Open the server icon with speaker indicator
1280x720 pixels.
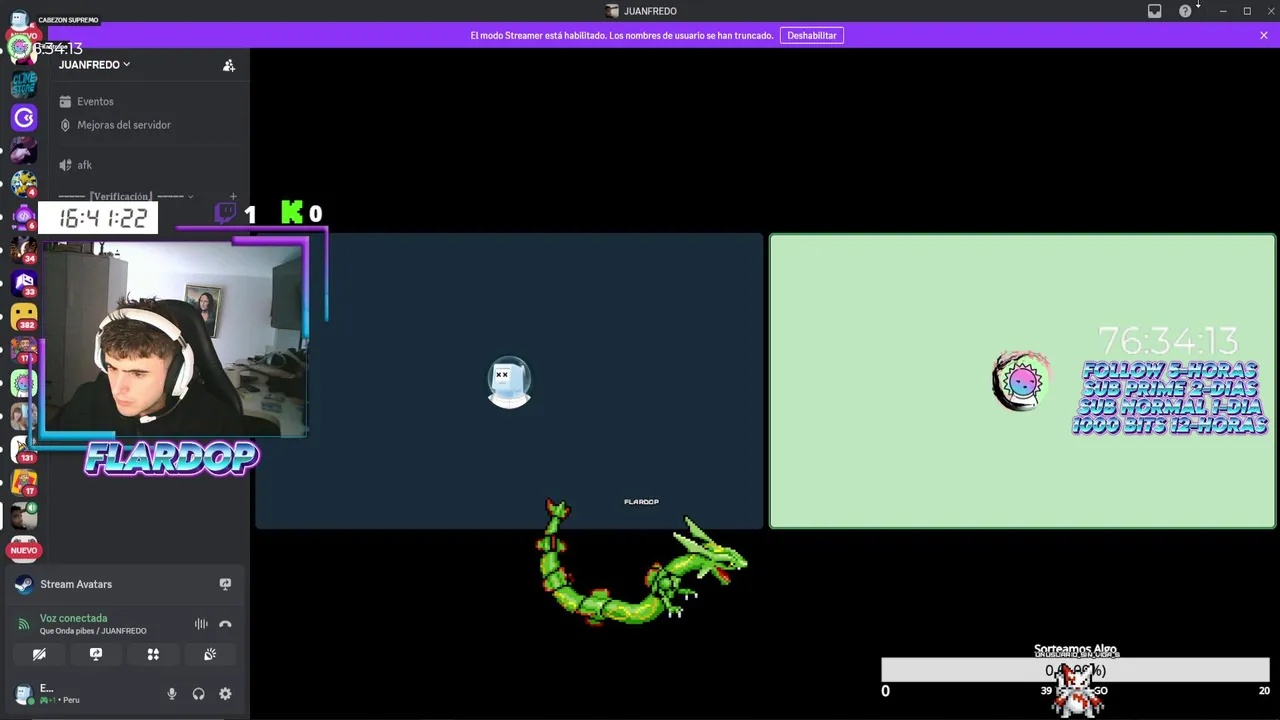click(24, 516)
